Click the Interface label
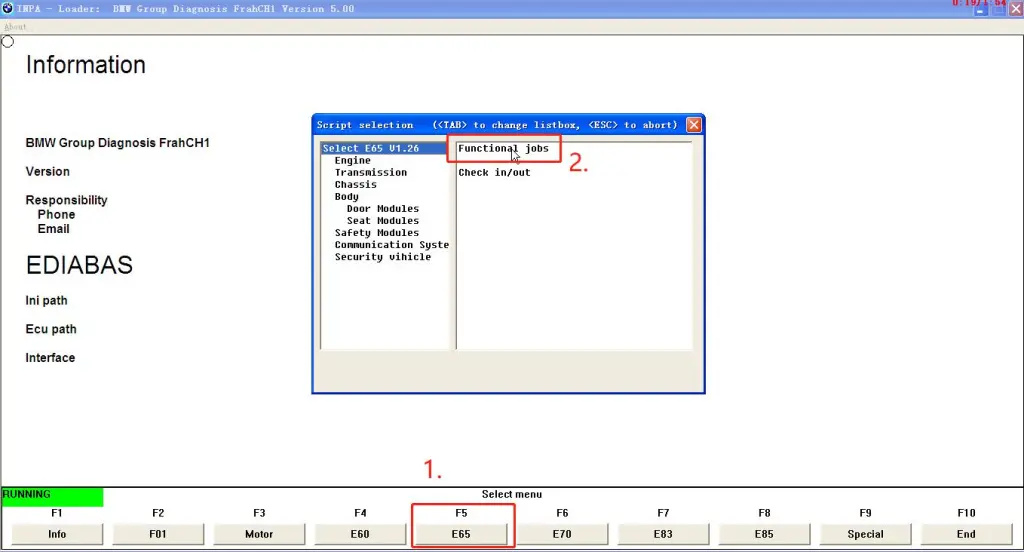Image resolution: width=1024 pixels, height=552 pixels. pyautogui.click(x=50, y=358)
